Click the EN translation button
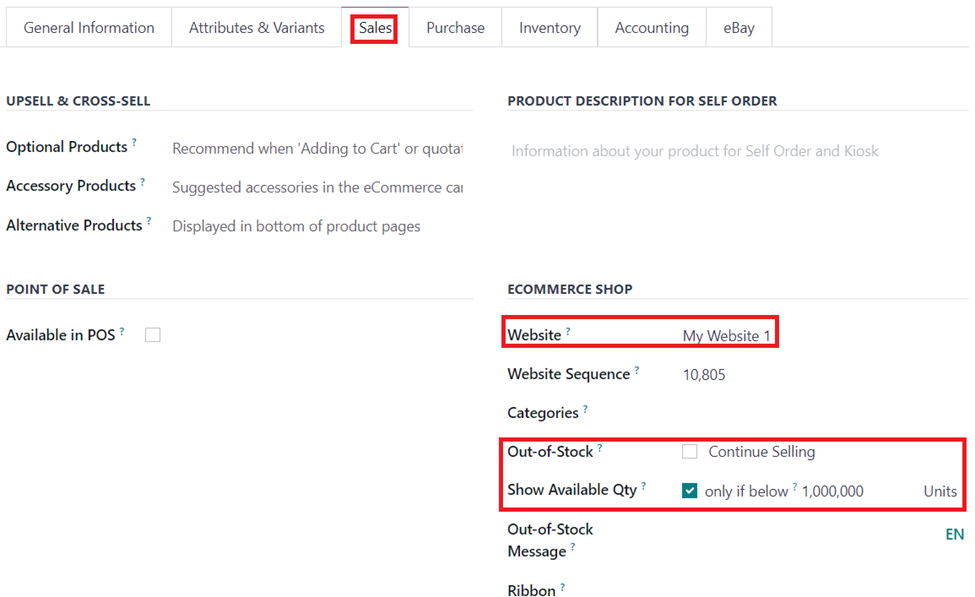This screenshot has width=975, height=597. pyautogui.click(x=954, y=534)
